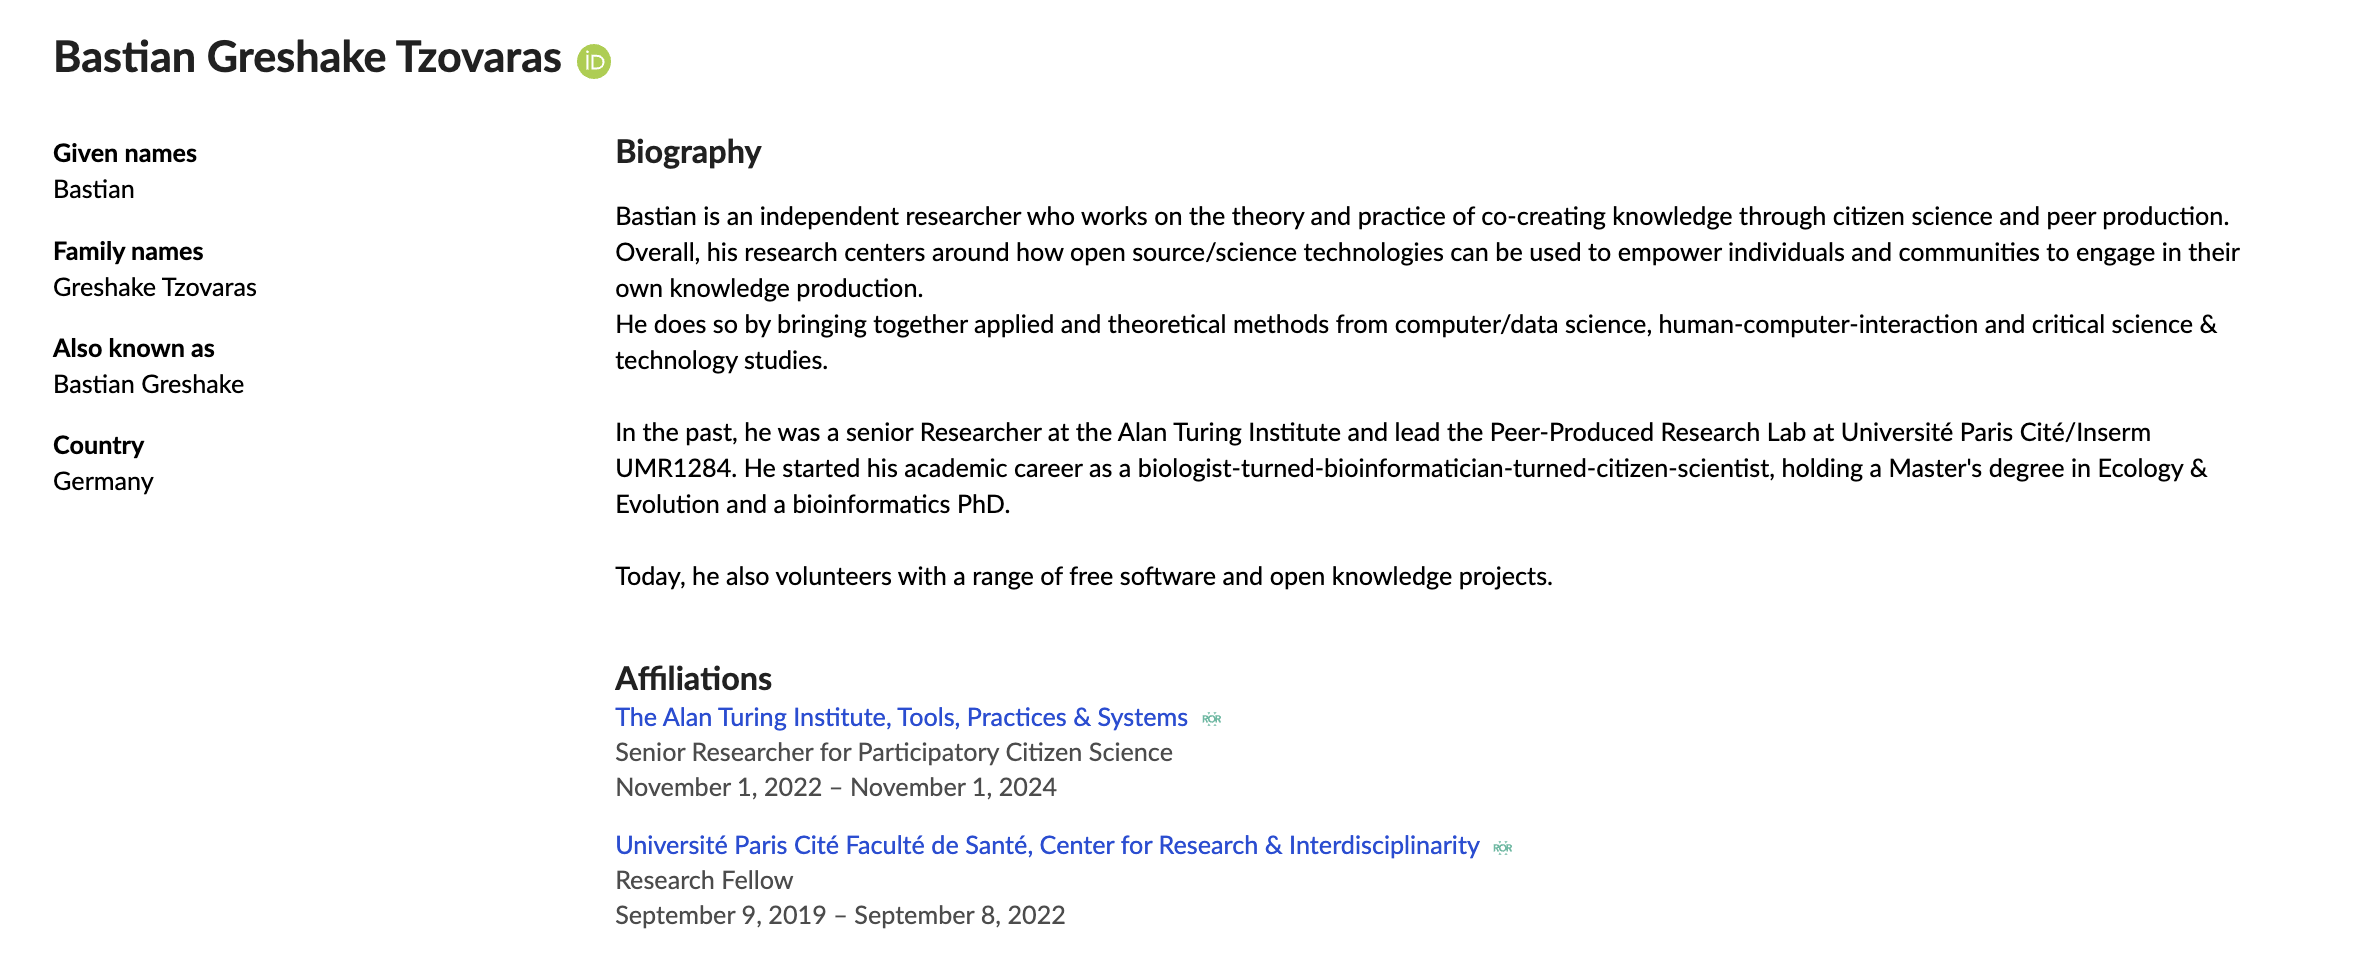Click Senior Researcher for Participatory Citizen Science text
Viewport: 2376px width, 956px height.
894,752
